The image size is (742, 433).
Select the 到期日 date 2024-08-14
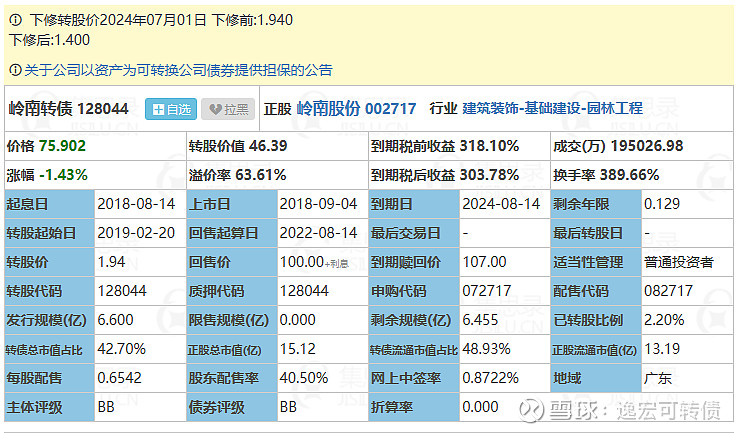[501, 204]
